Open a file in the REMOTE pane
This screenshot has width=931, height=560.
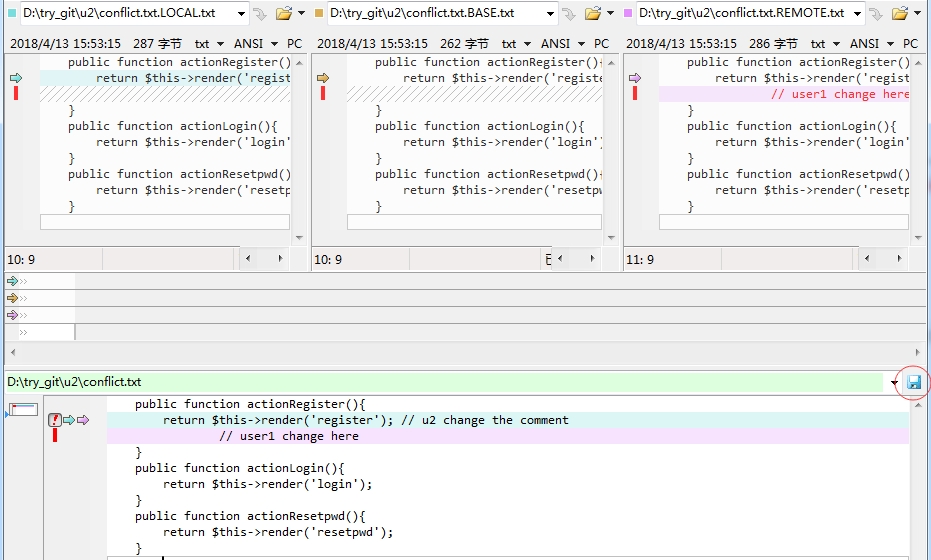[901, 13]
